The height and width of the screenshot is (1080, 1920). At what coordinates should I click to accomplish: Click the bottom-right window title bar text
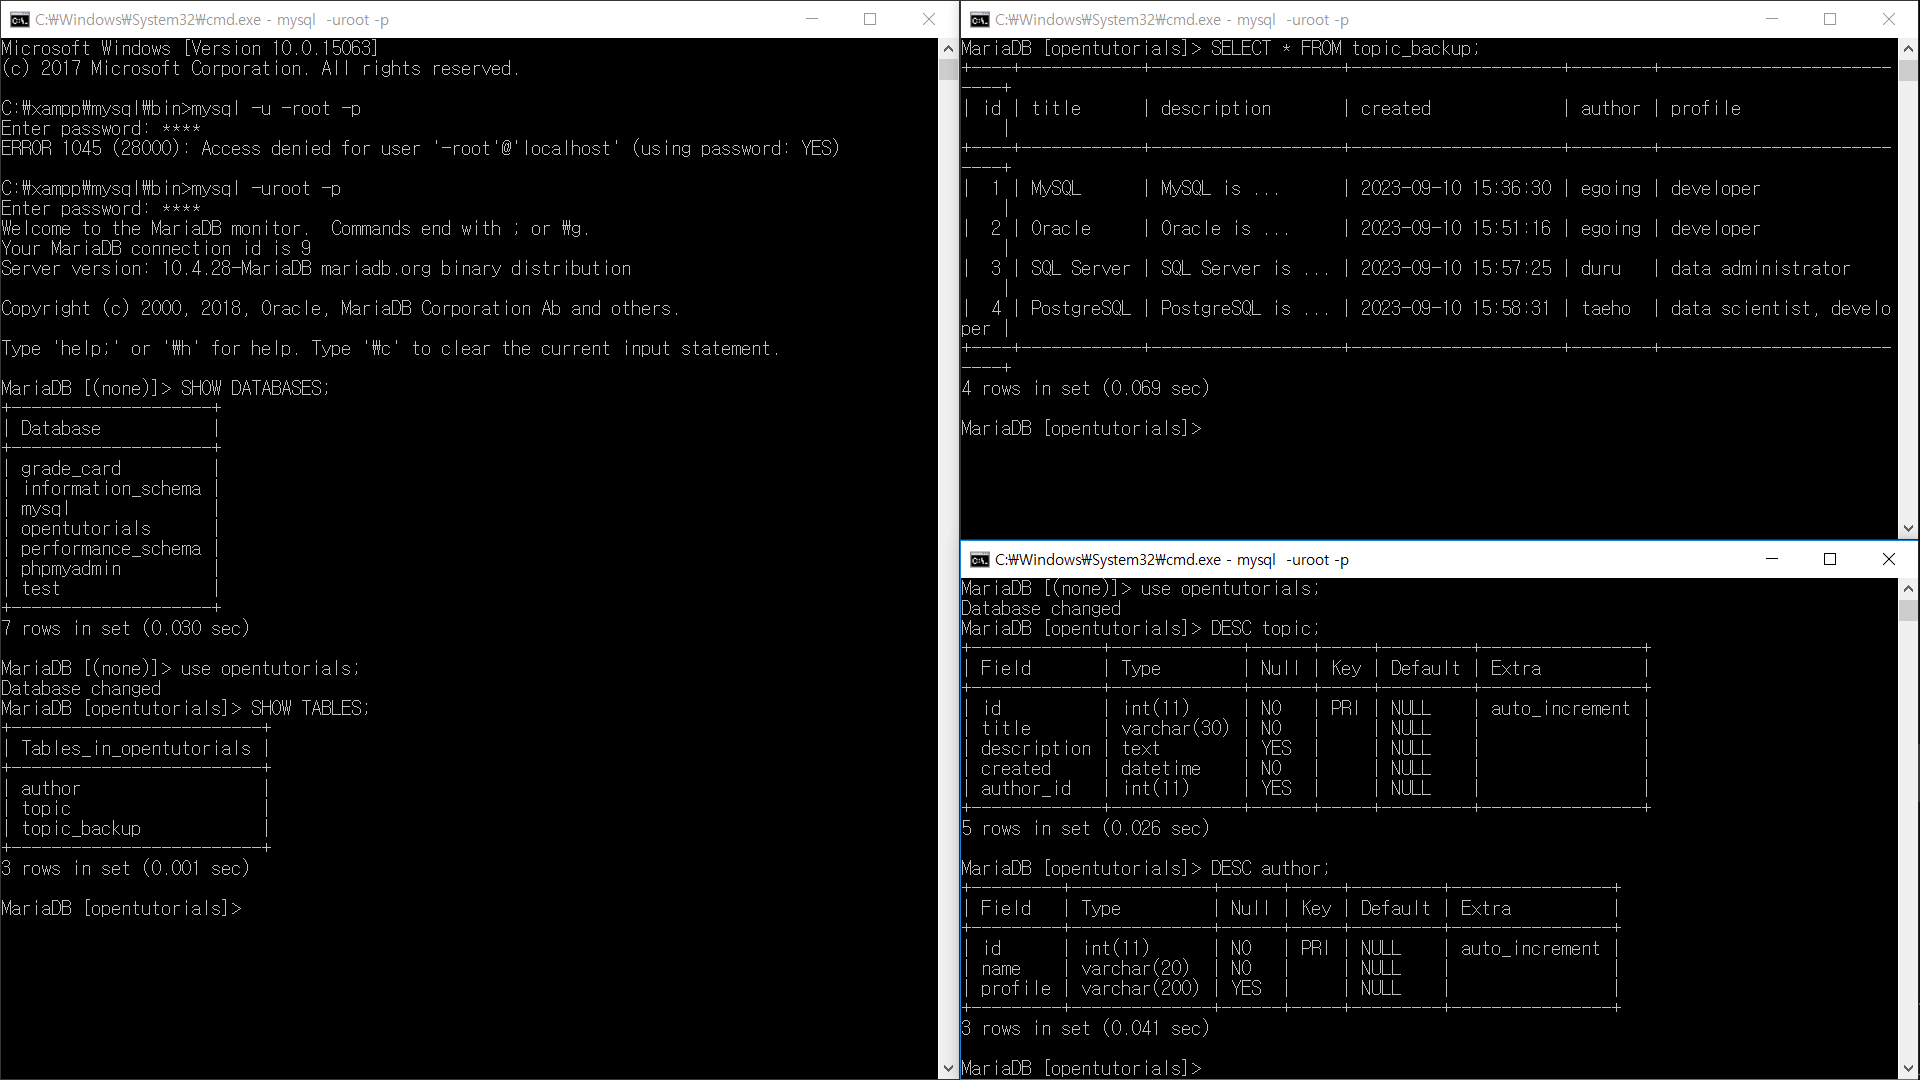point(1171,559)
